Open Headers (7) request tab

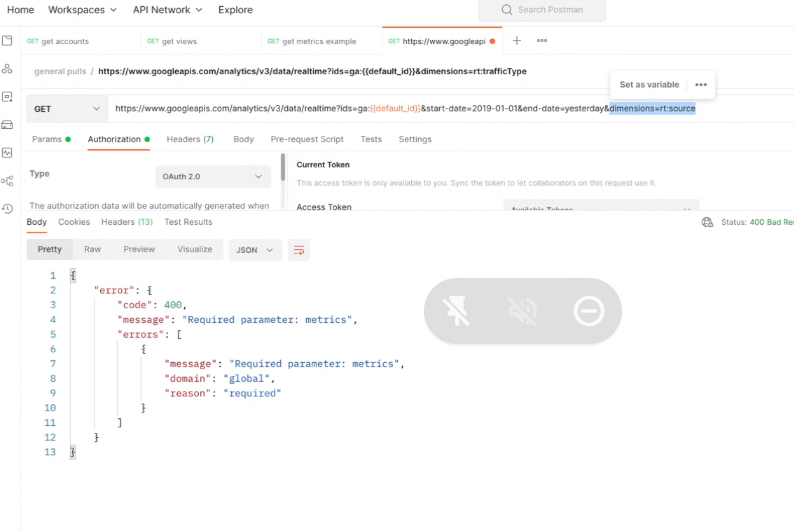(190, 139)
